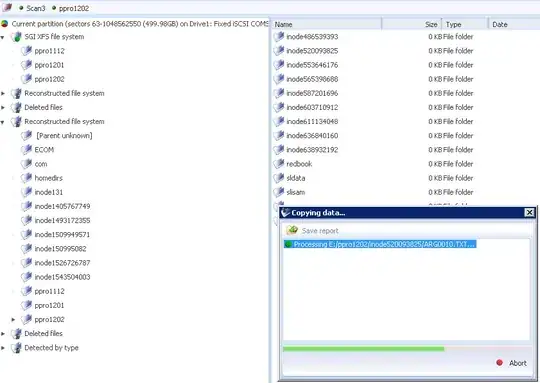
Task: Expand the ppro1202 node that has an arrow
Action: (x=13, y=320)
